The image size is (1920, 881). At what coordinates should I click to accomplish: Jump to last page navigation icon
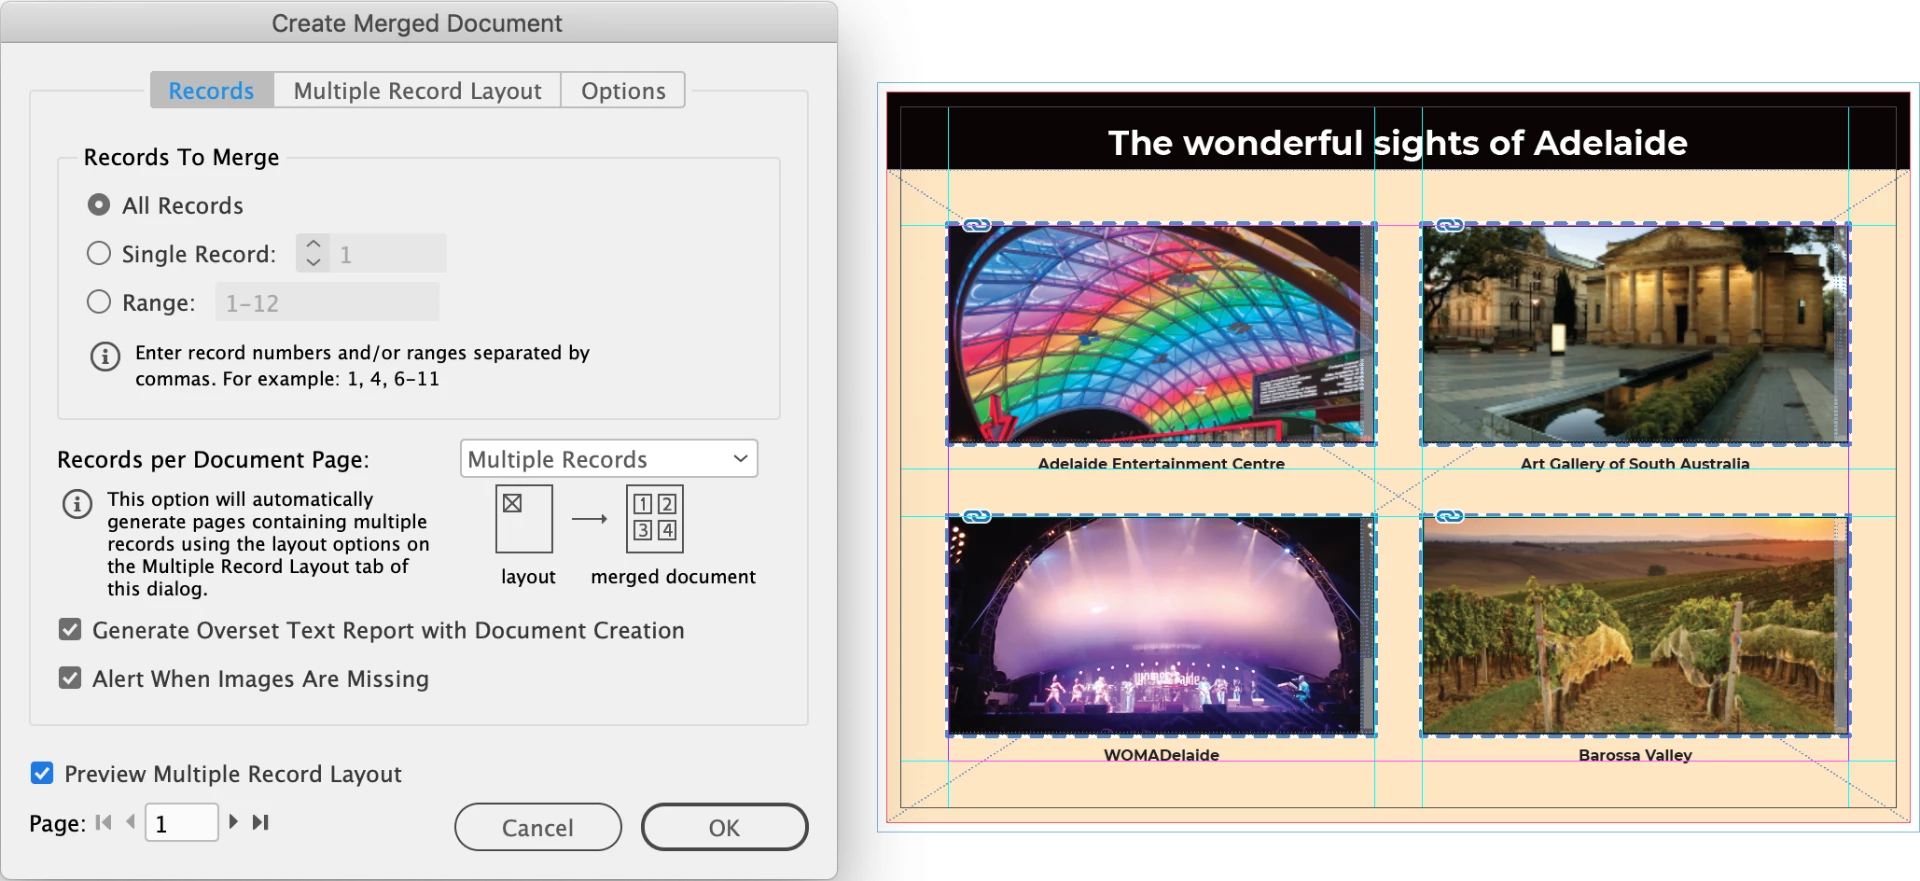[x=261, y=822]
